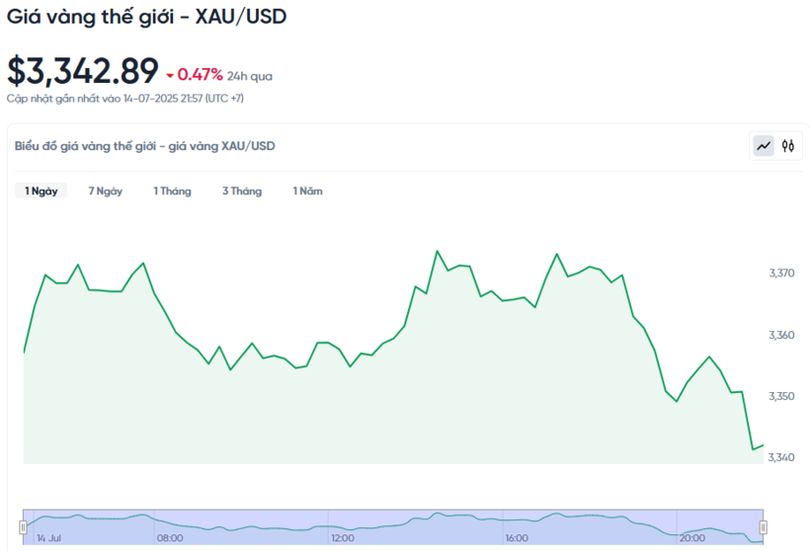Switch to the 1 Tháng range
Image resolution: width=810 pixels, height=551 pixels.
(x=172, y=191)
